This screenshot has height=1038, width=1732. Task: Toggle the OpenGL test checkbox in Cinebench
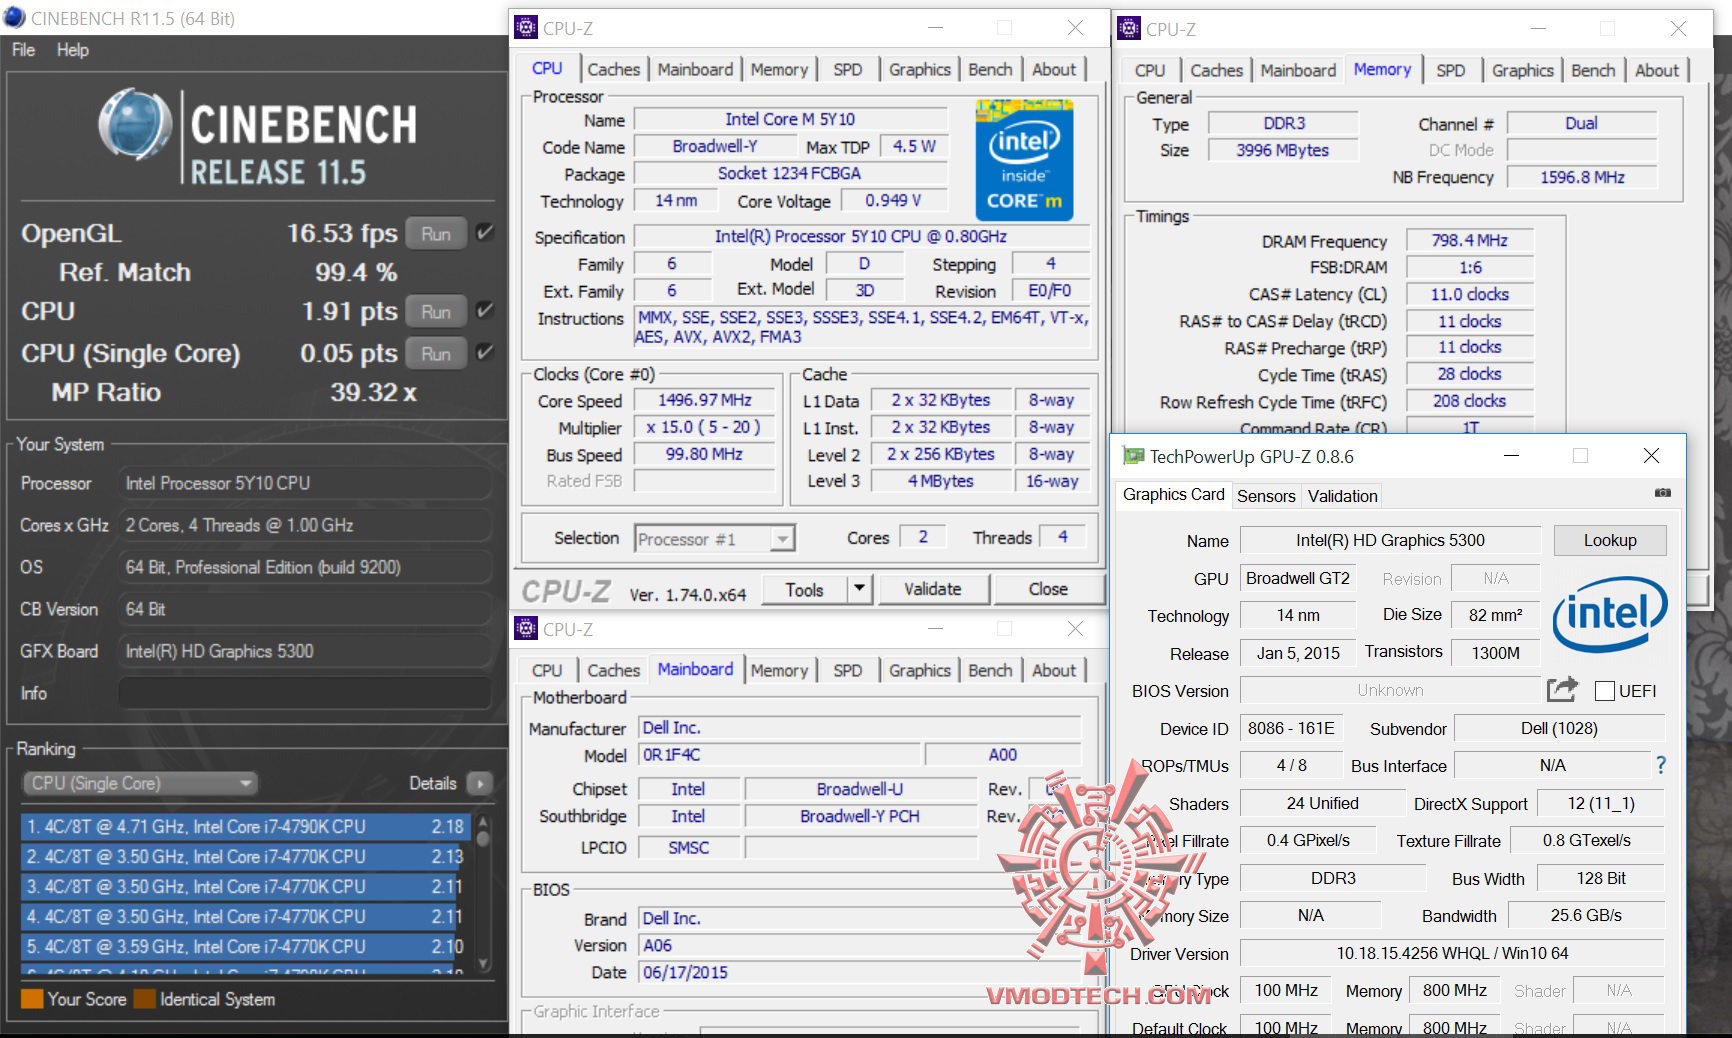pyautogui.click(x=484, y=233)
